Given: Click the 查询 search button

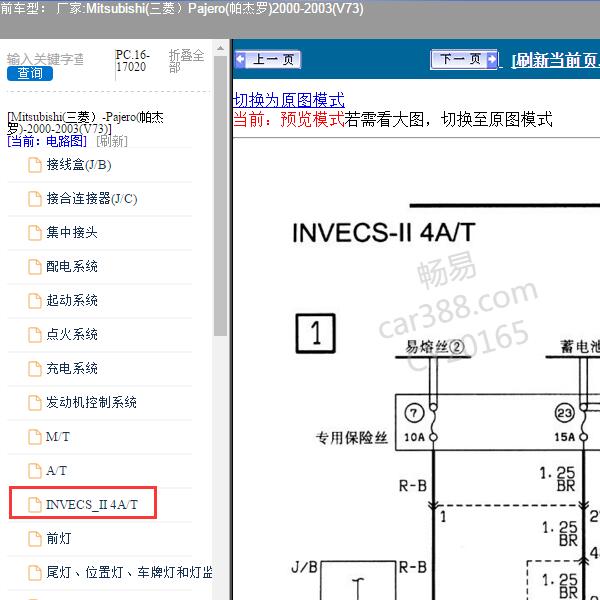Looking at the screenshot, I should 30,73.
